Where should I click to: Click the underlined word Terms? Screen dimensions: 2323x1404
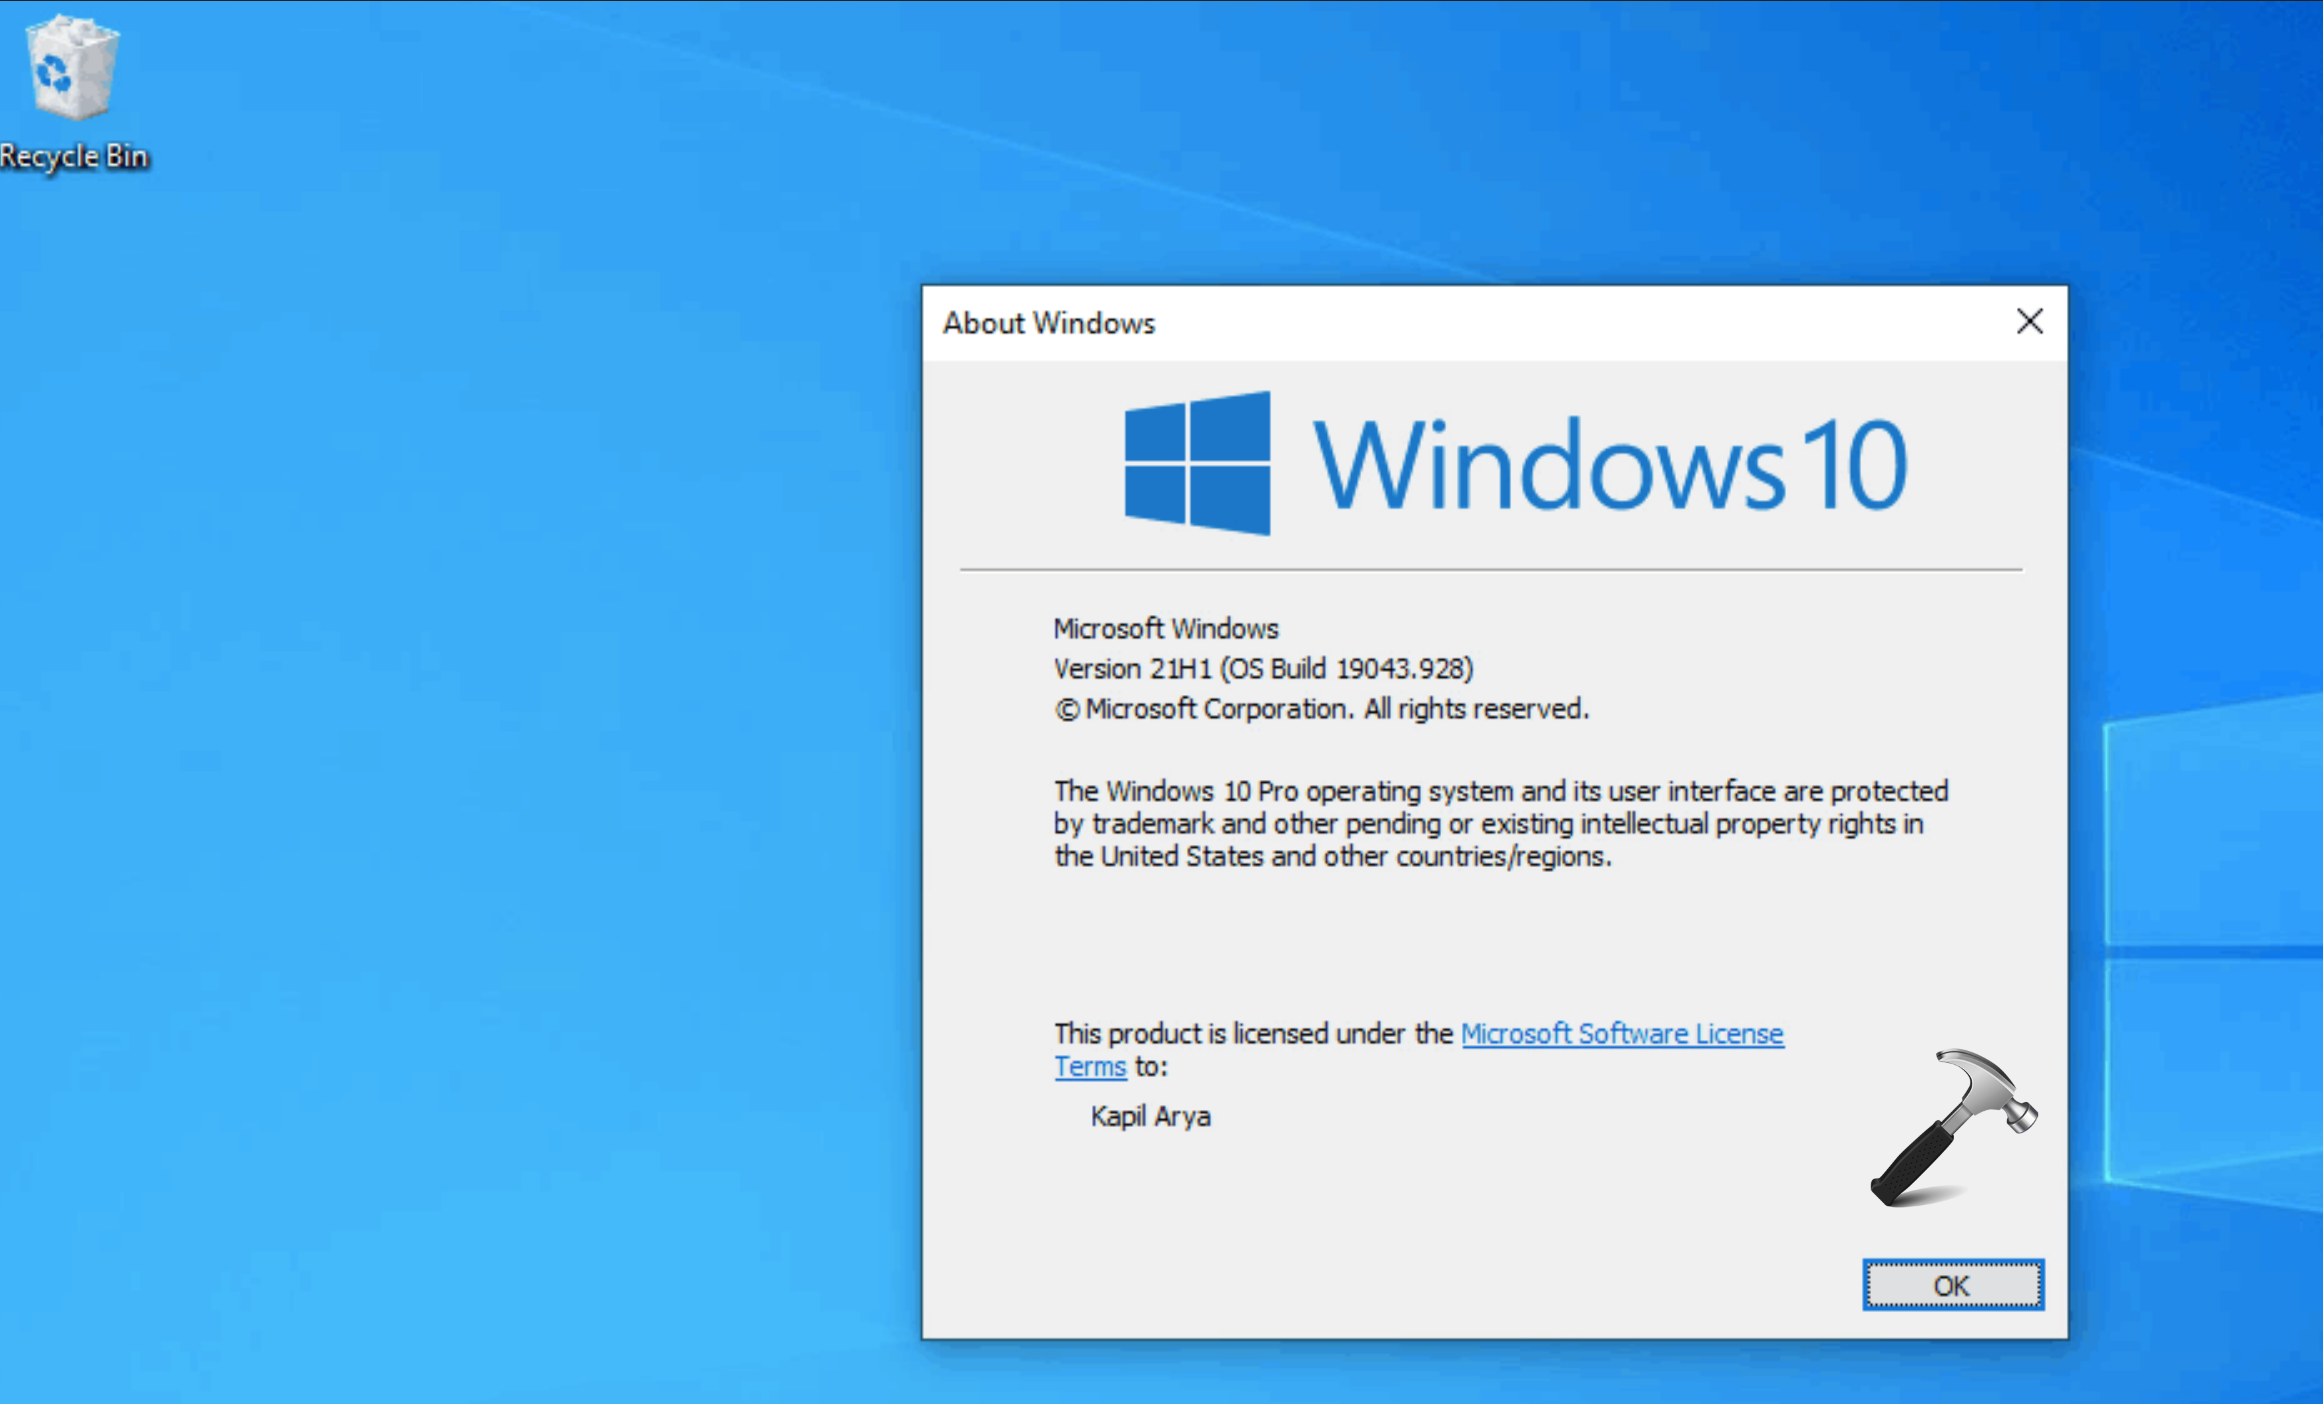[1089, 1067]
